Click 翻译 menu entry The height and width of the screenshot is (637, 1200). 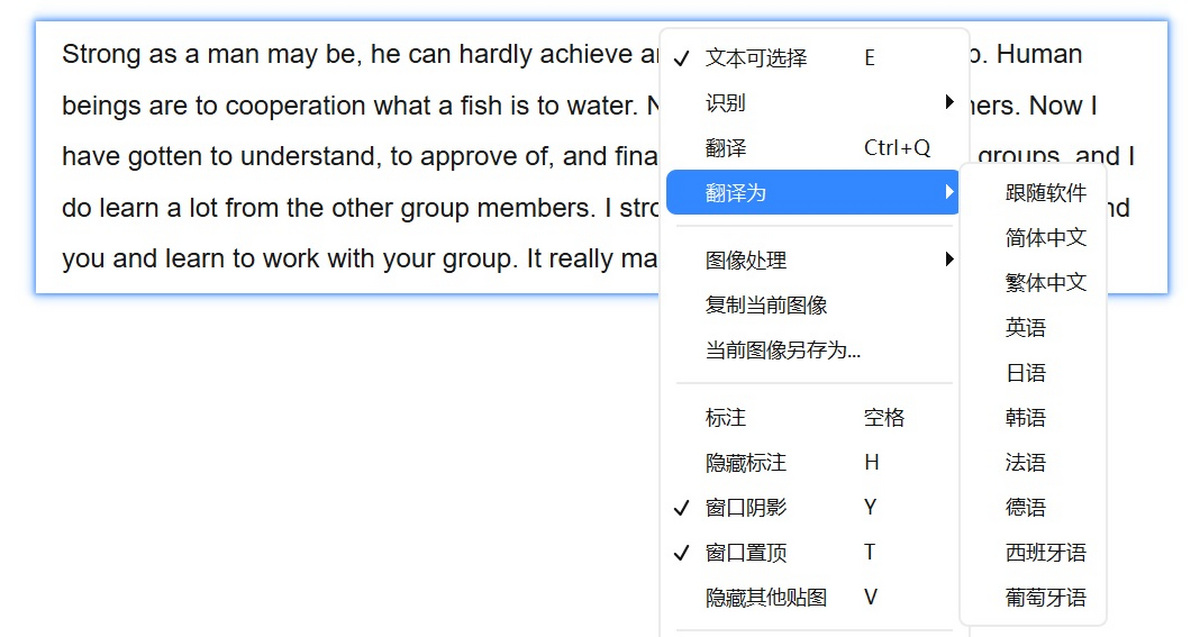tap(726, 149)
